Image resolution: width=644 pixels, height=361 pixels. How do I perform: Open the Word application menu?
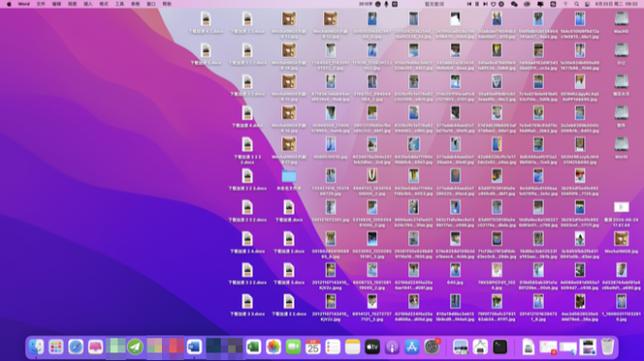tap(24, 4)
